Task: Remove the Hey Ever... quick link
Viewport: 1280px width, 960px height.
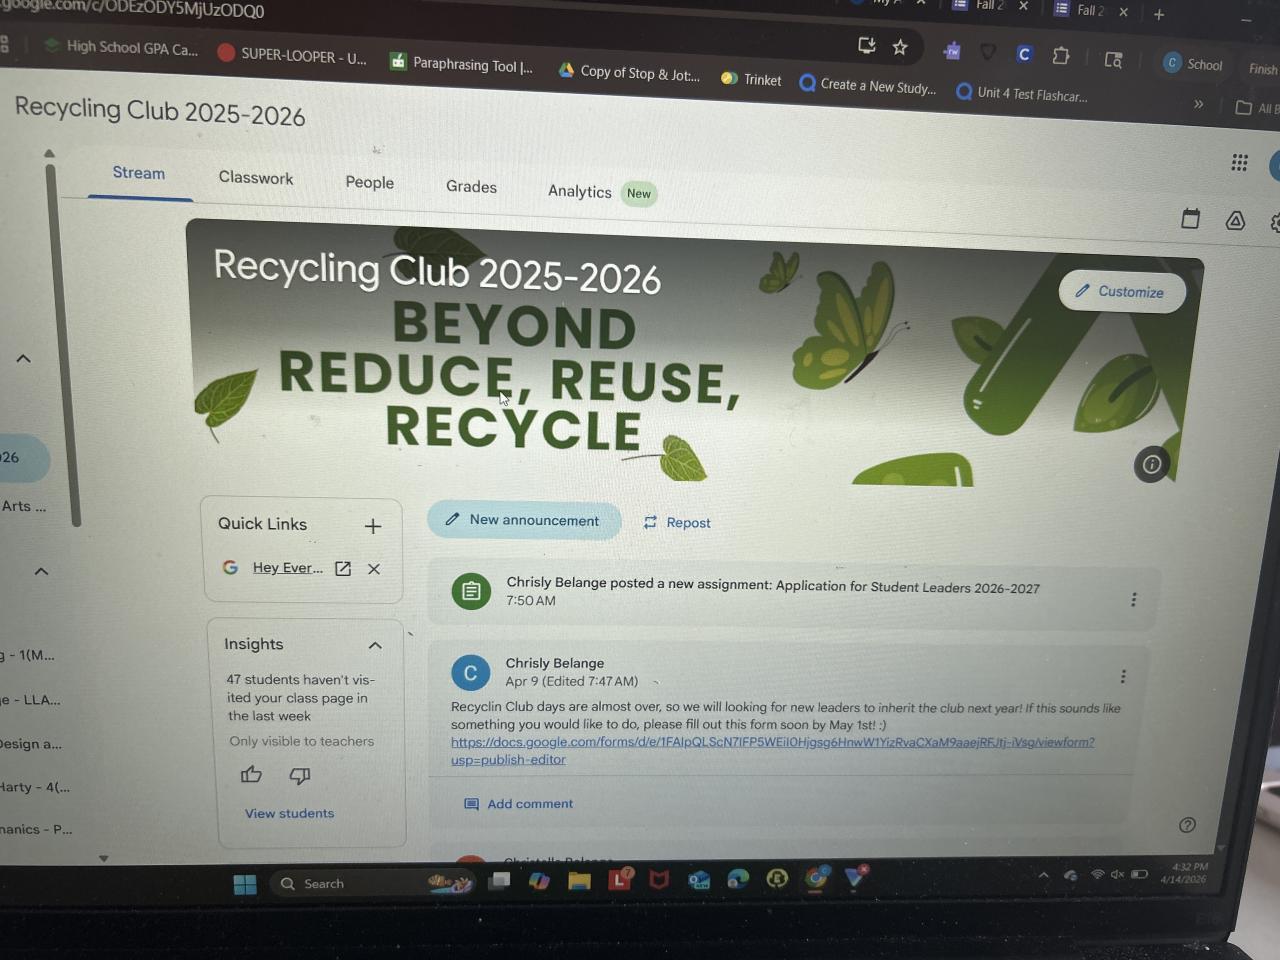Action: point(374,569)
